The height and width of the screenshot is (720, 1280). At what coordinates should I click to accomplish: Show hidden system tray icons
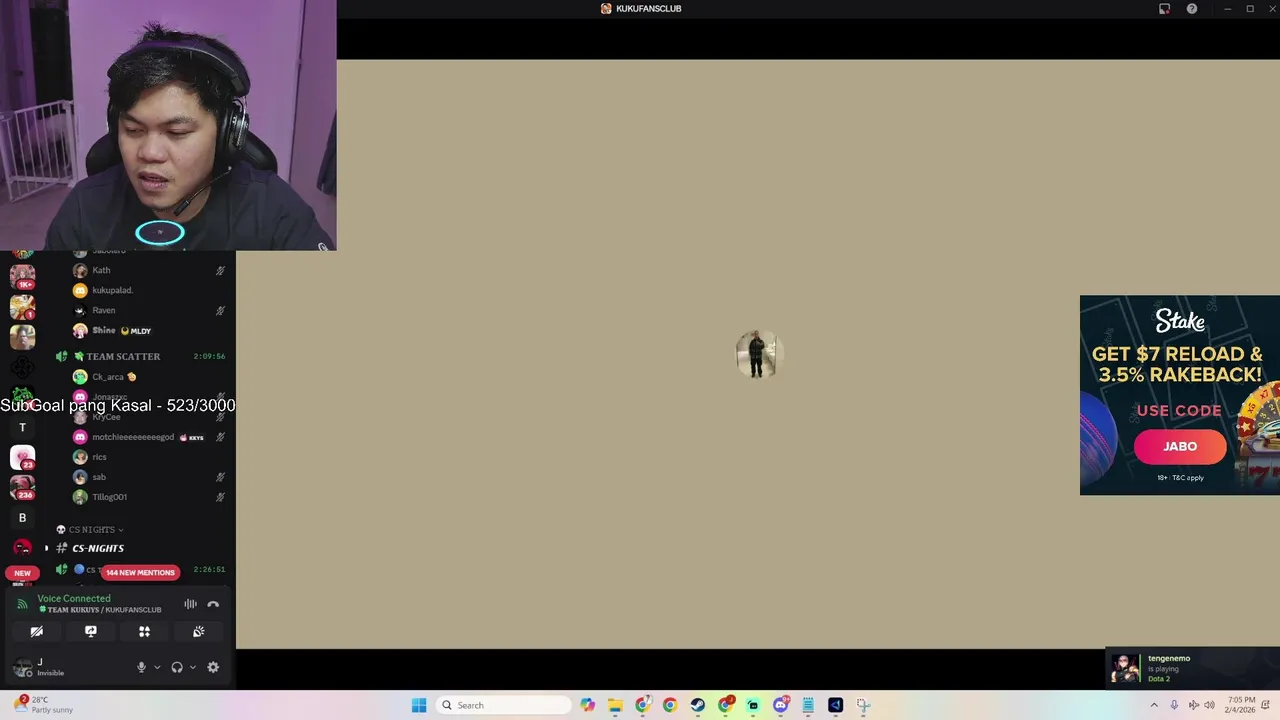[x=1154, y=705]
